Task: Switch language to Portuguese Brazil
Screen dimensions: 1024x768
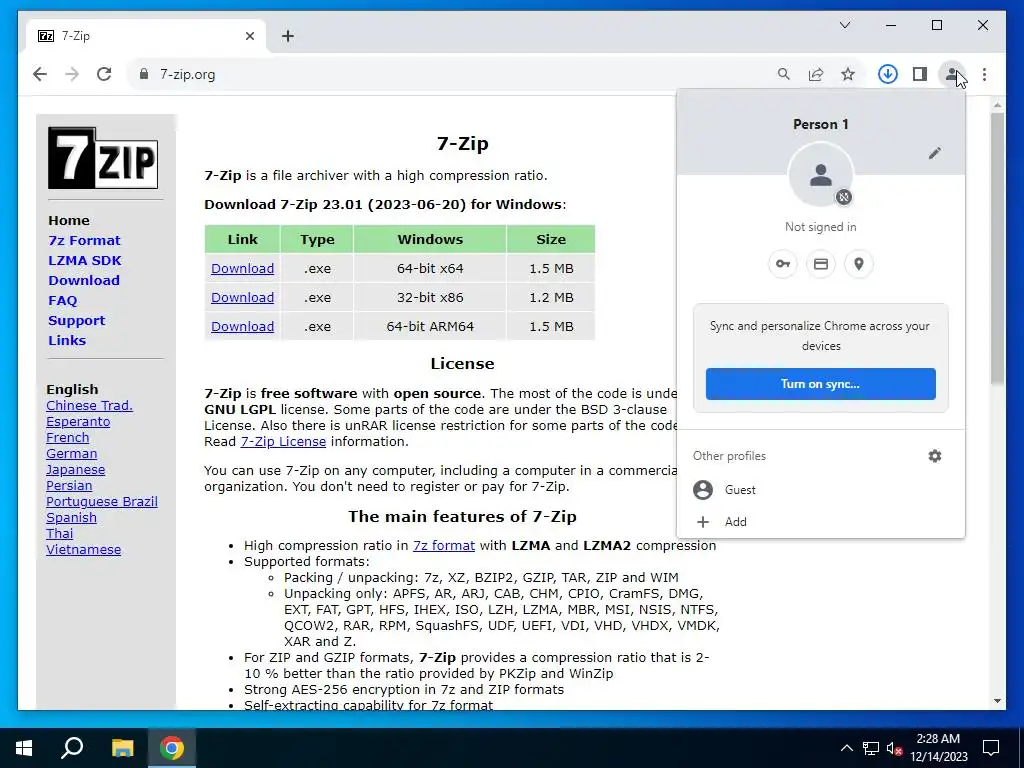Action: pyautogui.click(x=102, y=502)
